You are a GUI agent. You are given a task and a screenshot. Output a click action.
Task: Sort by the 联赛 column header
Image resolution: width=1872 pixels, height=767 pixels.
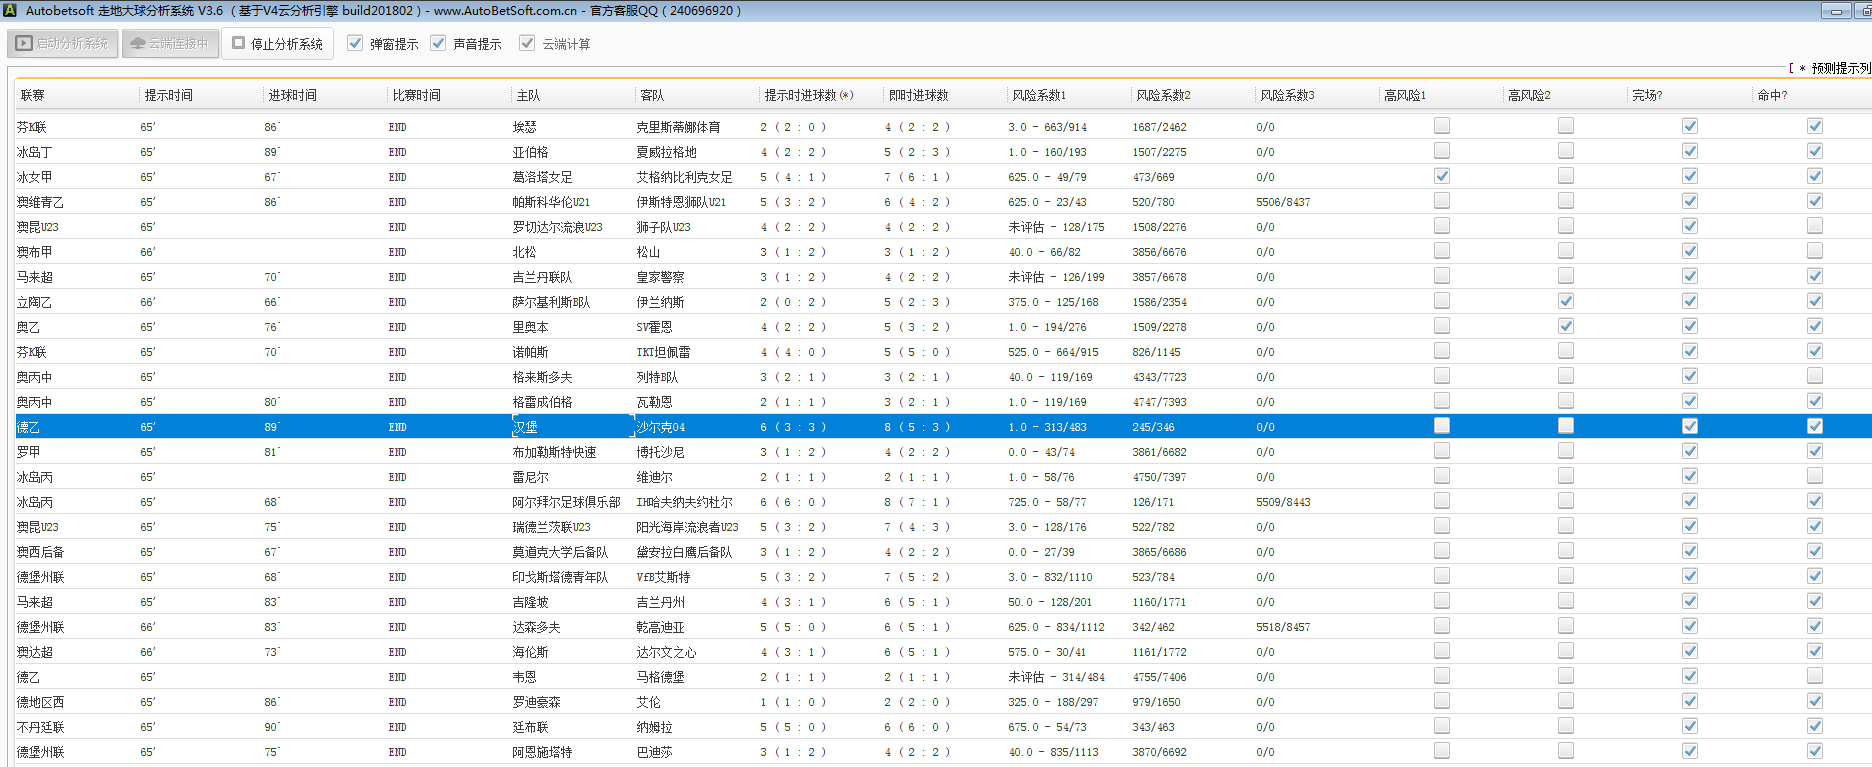tap(33, 95)
